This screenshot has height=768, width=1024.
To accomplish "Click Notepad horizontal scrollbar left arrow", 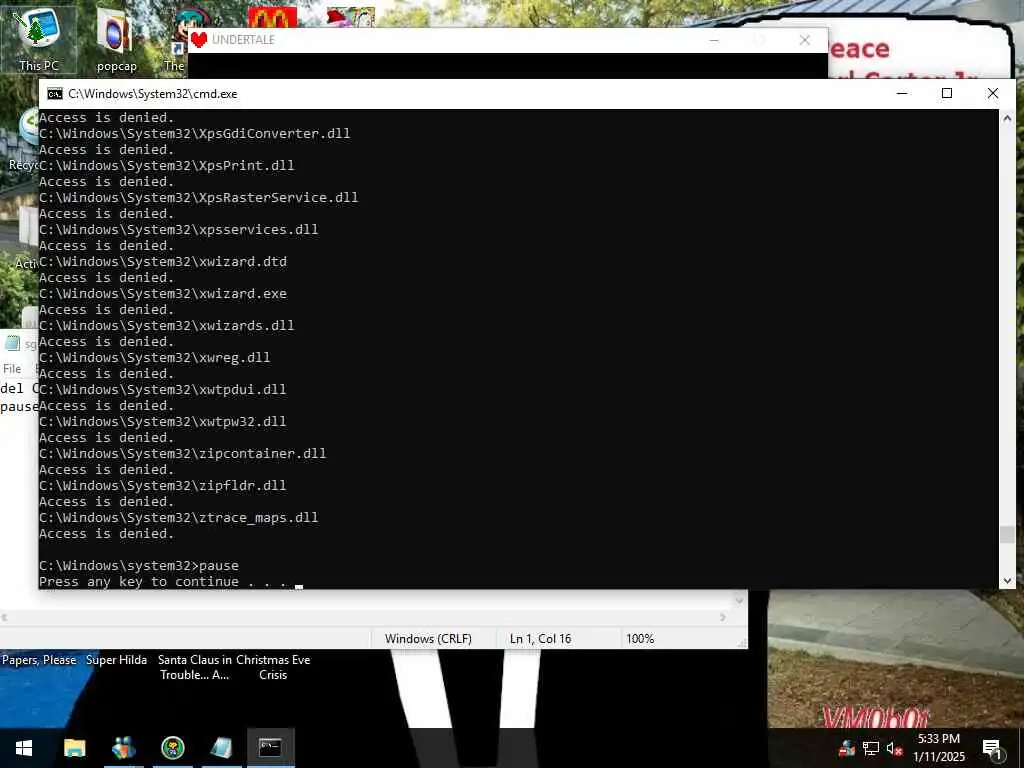I will tap(5, 617).
